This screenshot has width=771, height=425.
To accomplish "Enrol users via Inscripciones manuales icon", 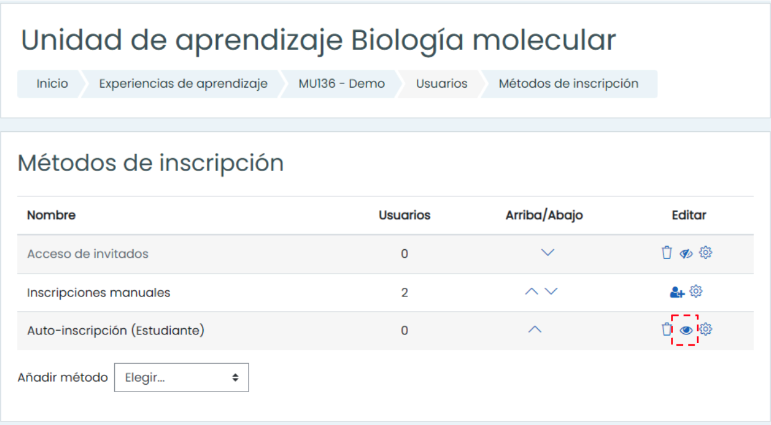I will pos(677,292).
